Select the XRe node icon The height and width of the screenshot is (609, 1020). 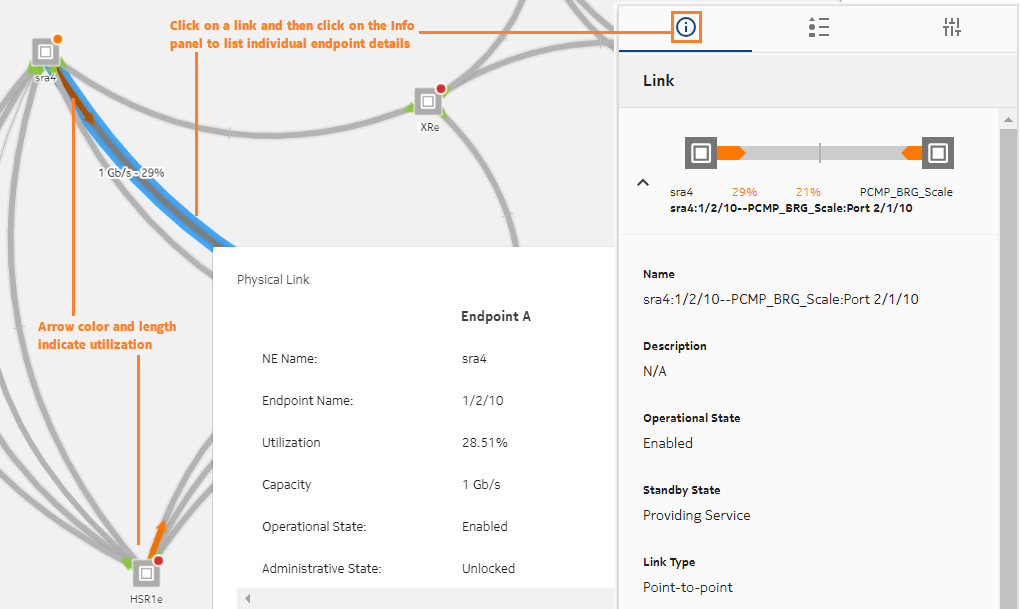pyautogui.click(x=428, y=101)
